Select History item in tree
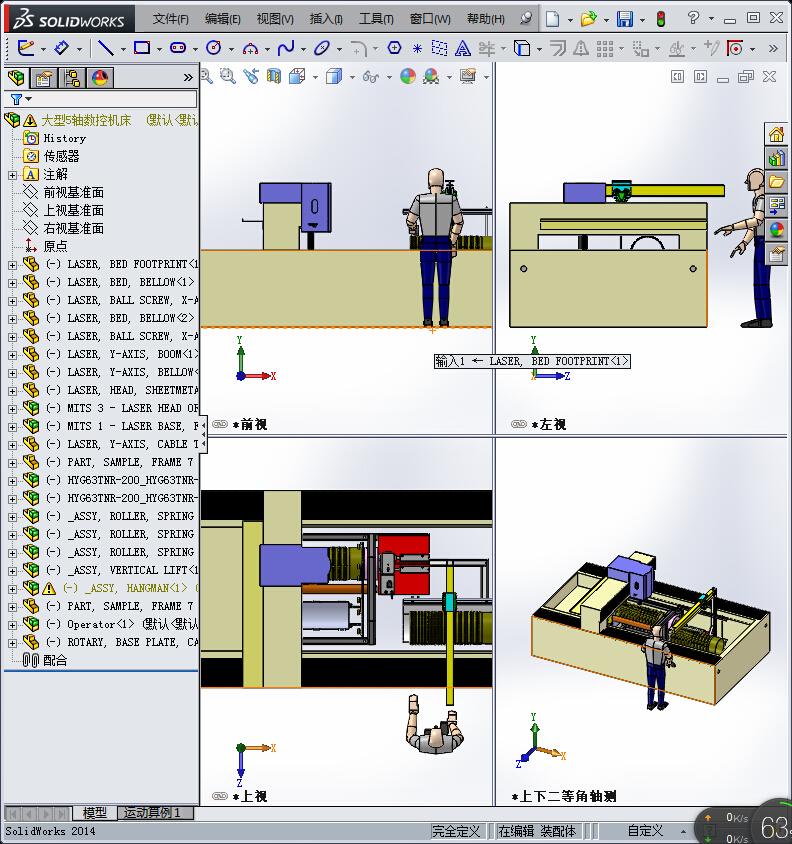Viewport: 792px width, 844px height. pos(65,138)
